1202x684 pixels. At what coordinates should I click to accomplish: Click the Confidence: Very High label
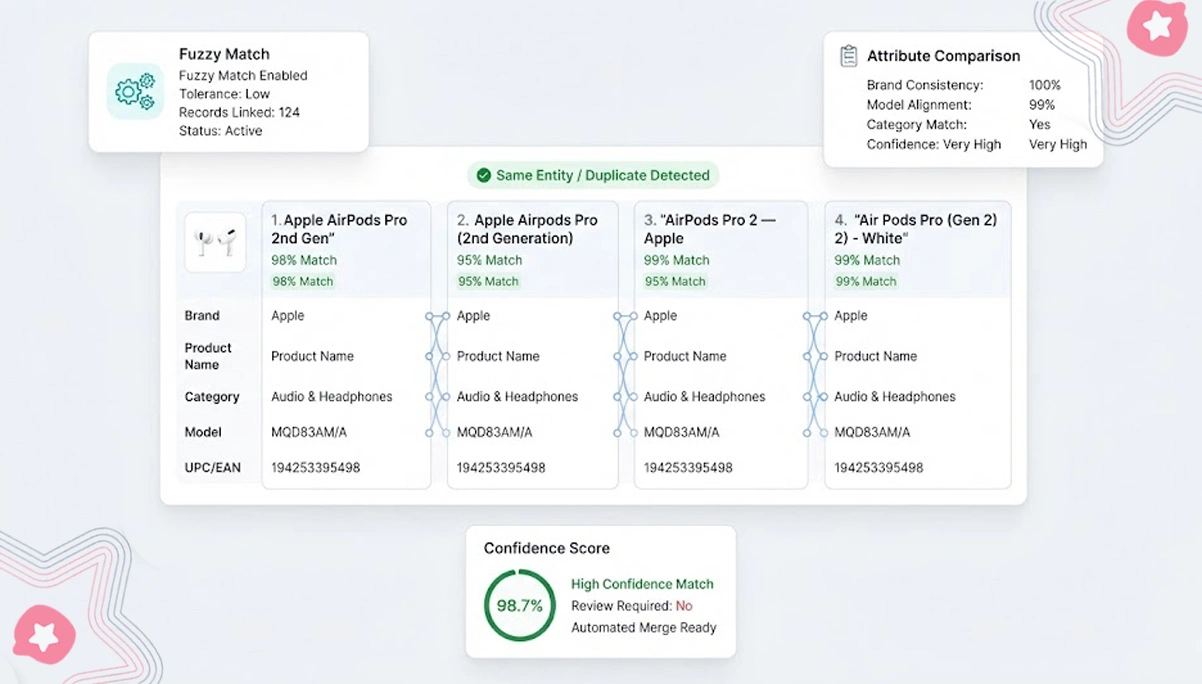(x=934, y=144)
